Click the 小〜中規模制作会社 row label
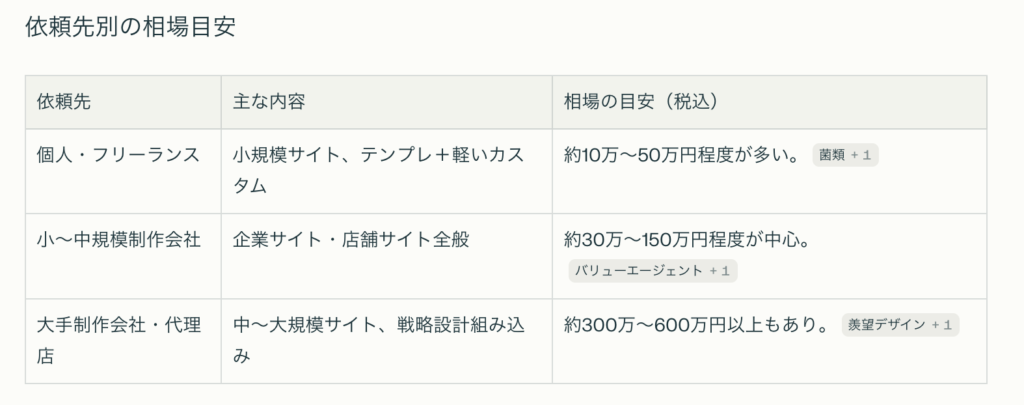1024x405 pixels. pyautogui.click(x=118, y=240)
